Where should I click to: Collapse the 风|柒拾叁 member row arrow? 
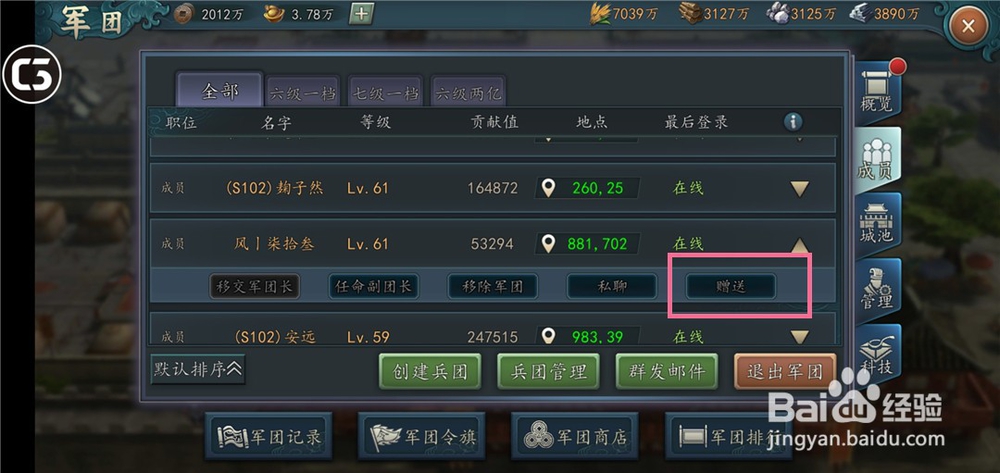tap(800, 245)
